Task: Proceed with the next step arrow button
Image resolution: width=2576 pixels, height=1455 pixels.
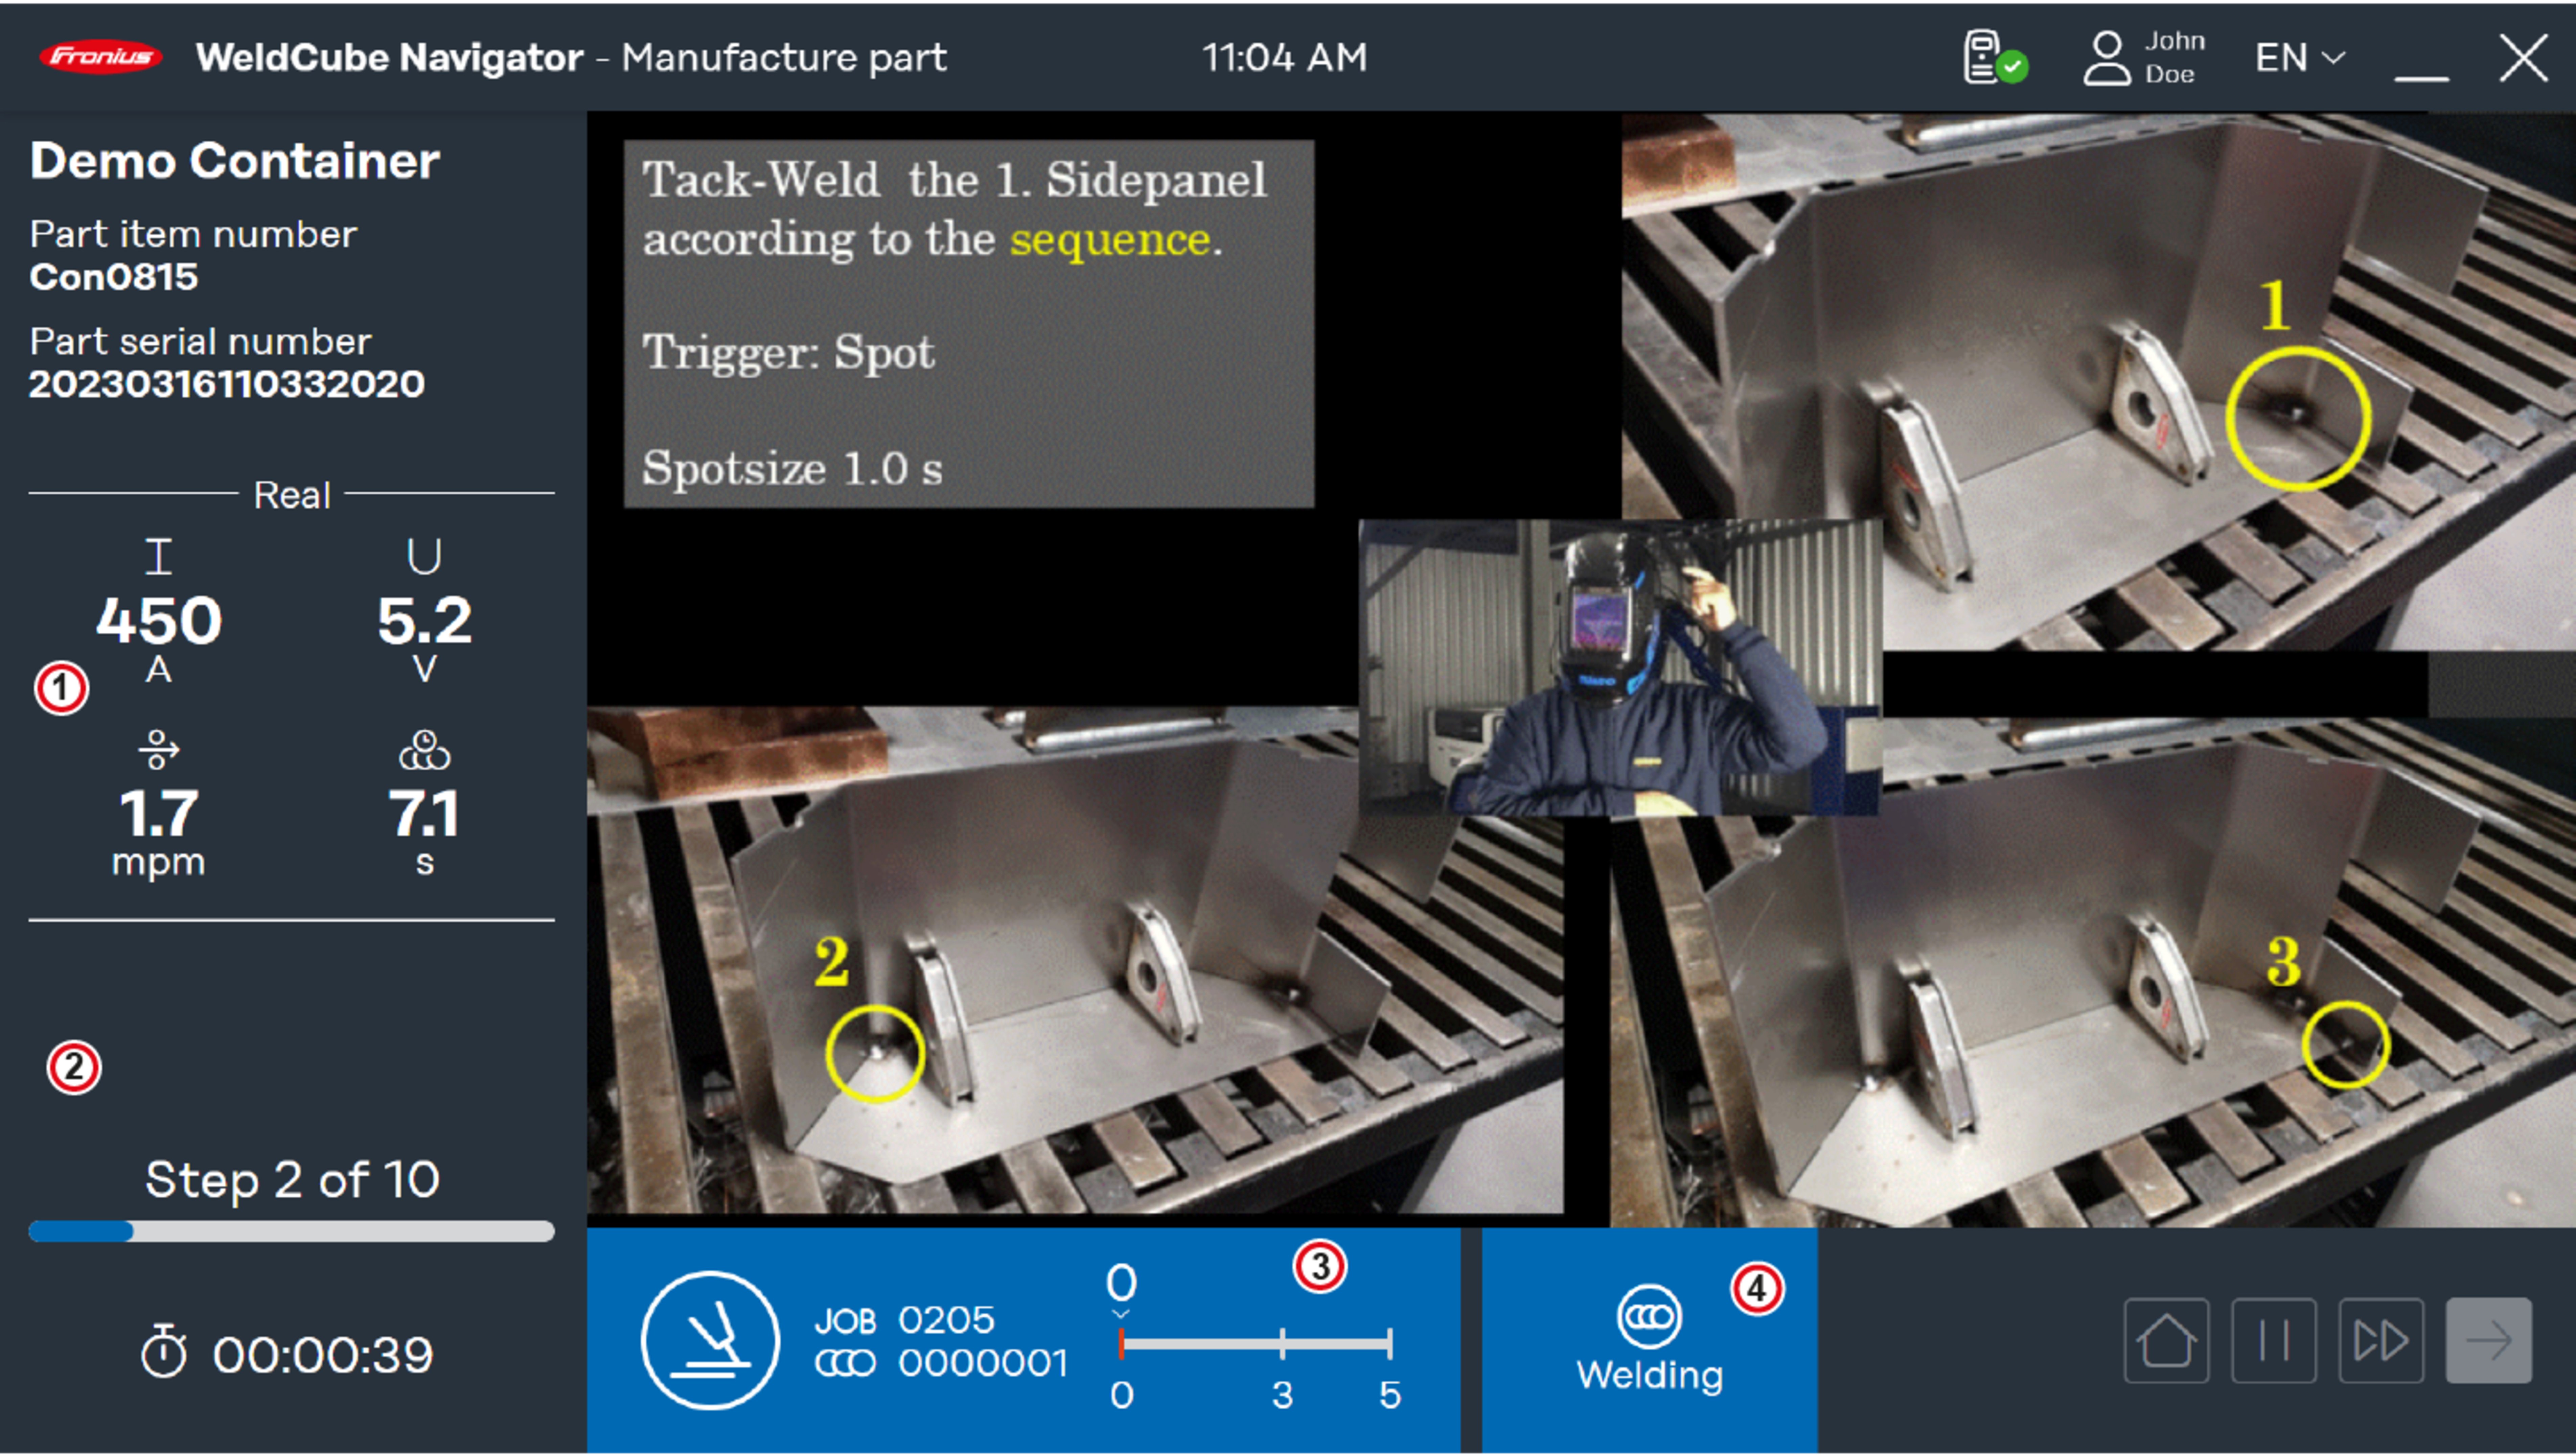Action: [2489, 1341]
